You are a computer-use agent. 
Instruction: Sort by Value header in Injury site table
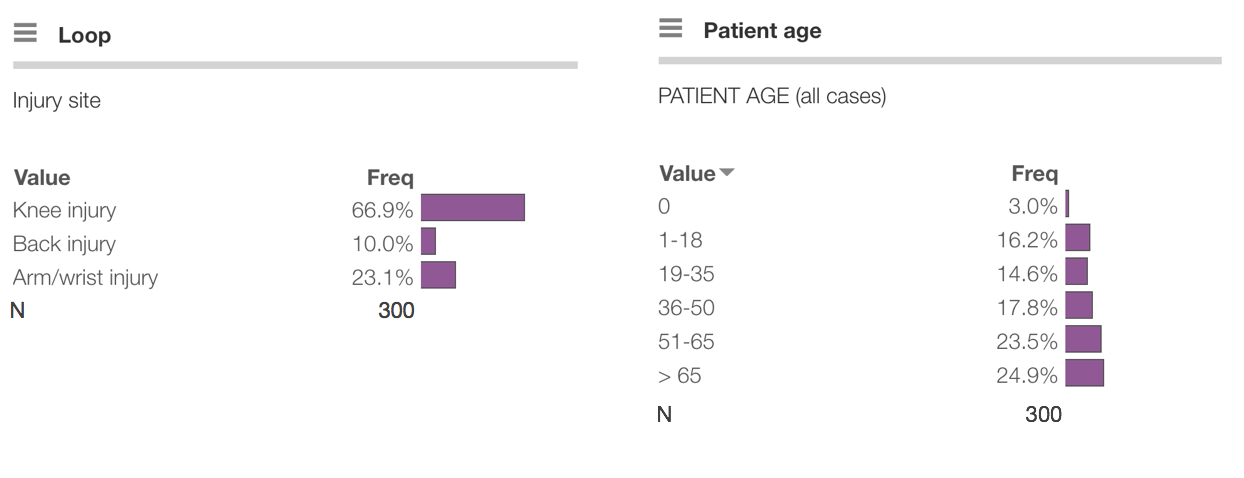tap(42, 178)
